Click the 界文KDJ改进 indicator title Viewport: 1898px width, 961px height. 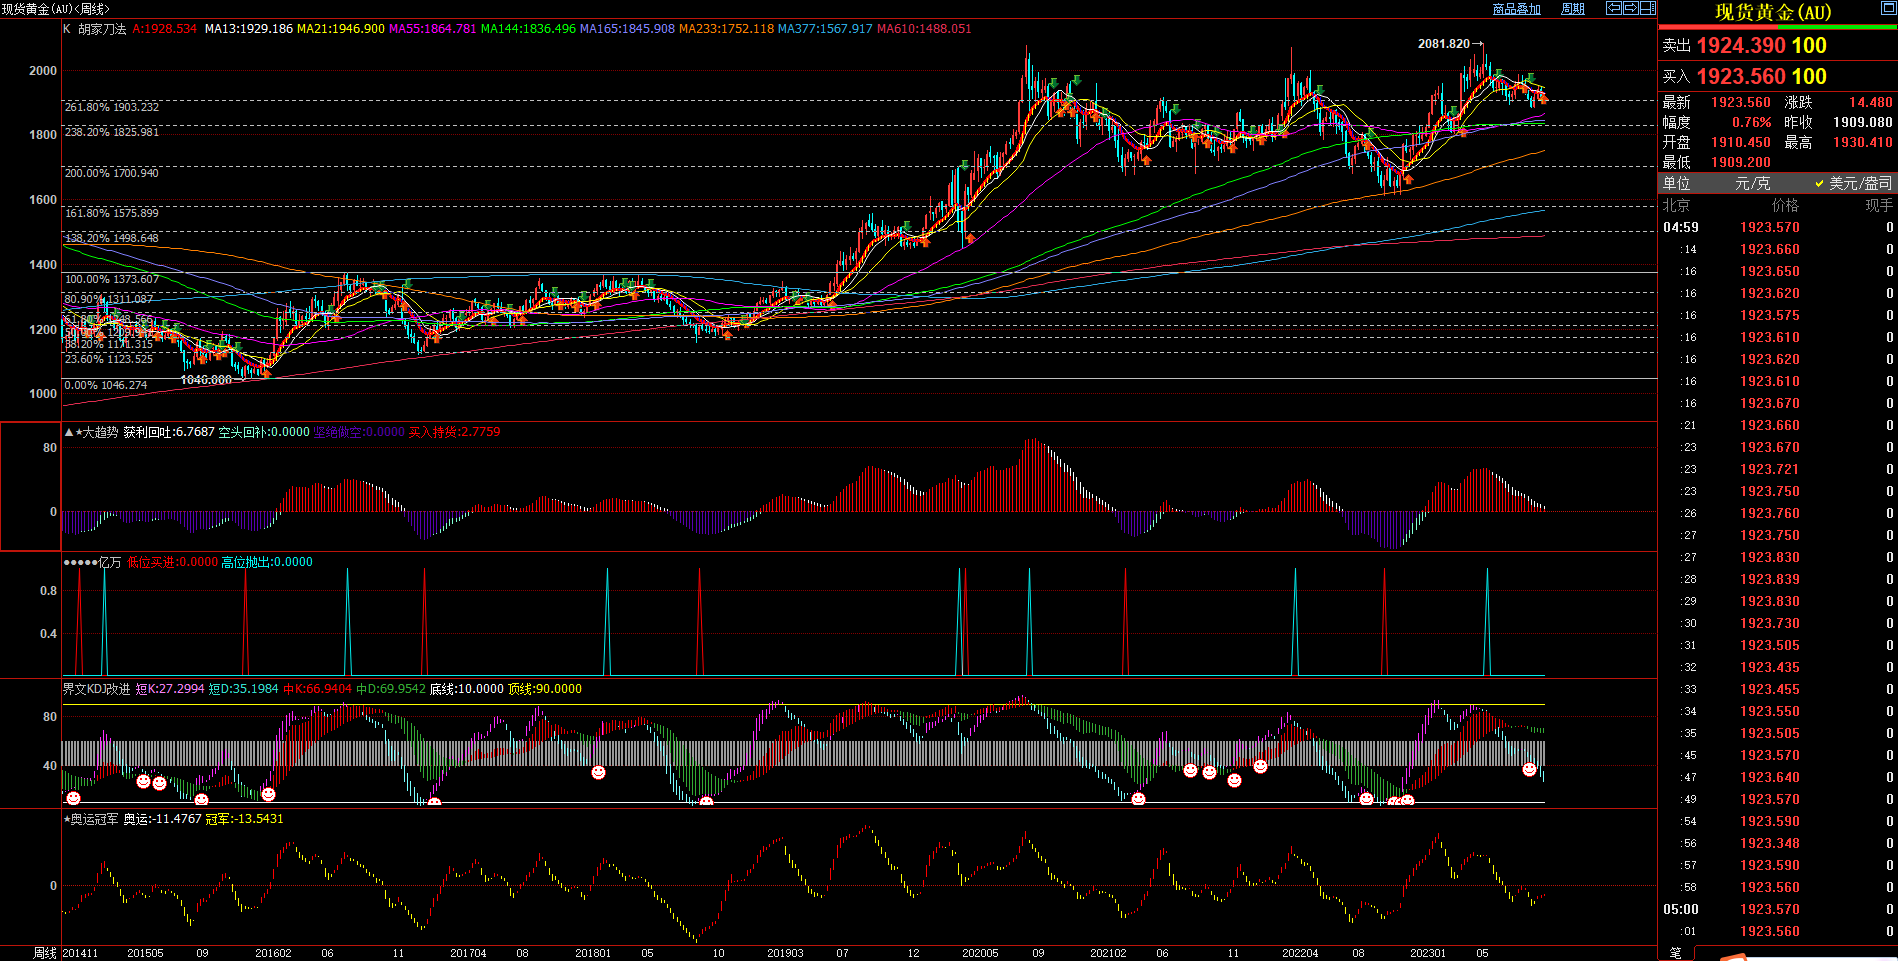pyautogui.click(x=96, y=689)
